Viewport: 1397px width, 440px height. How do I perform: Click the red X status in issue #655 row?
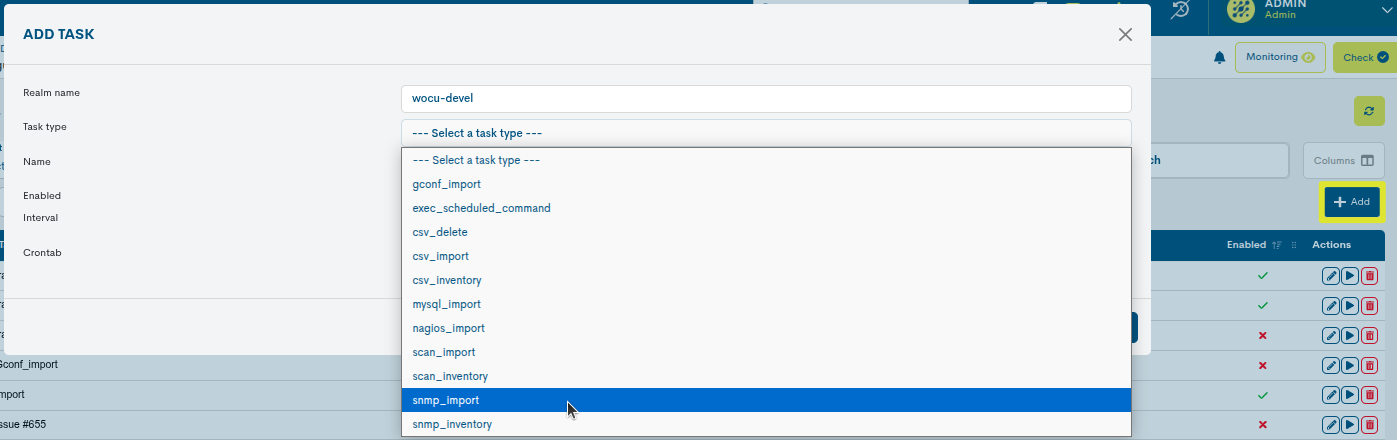pos(1262,425)
